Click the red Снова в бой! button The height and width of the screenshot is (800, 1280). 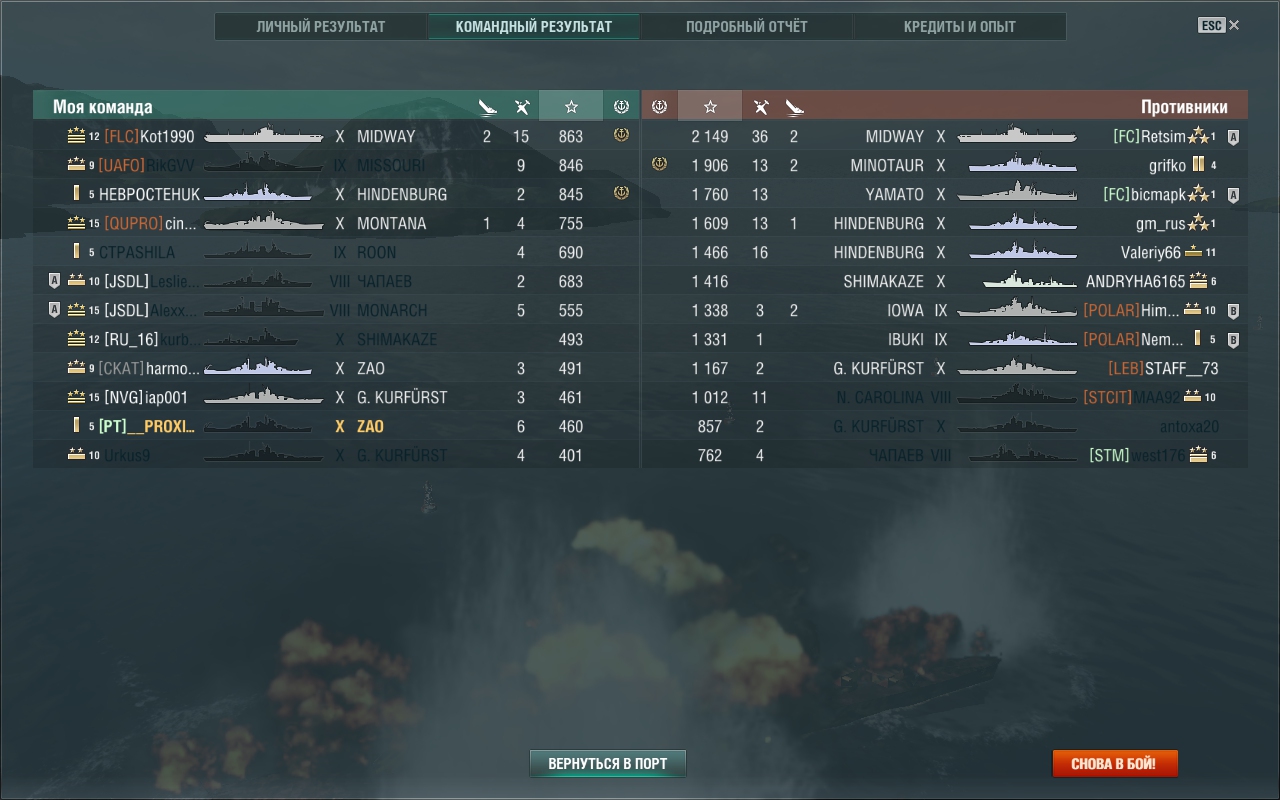[1114, 764]
